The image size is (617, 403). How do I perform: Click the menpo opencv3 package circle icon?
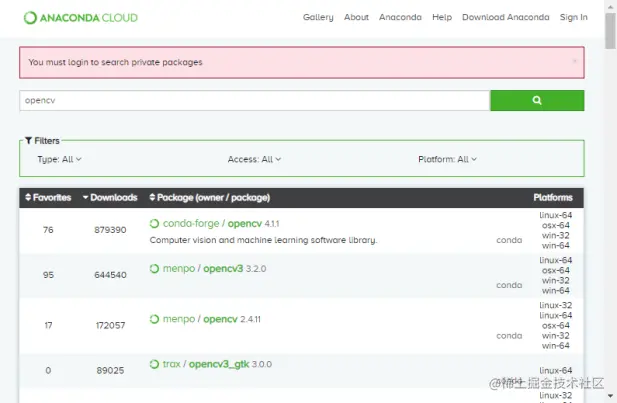[154, 268]
